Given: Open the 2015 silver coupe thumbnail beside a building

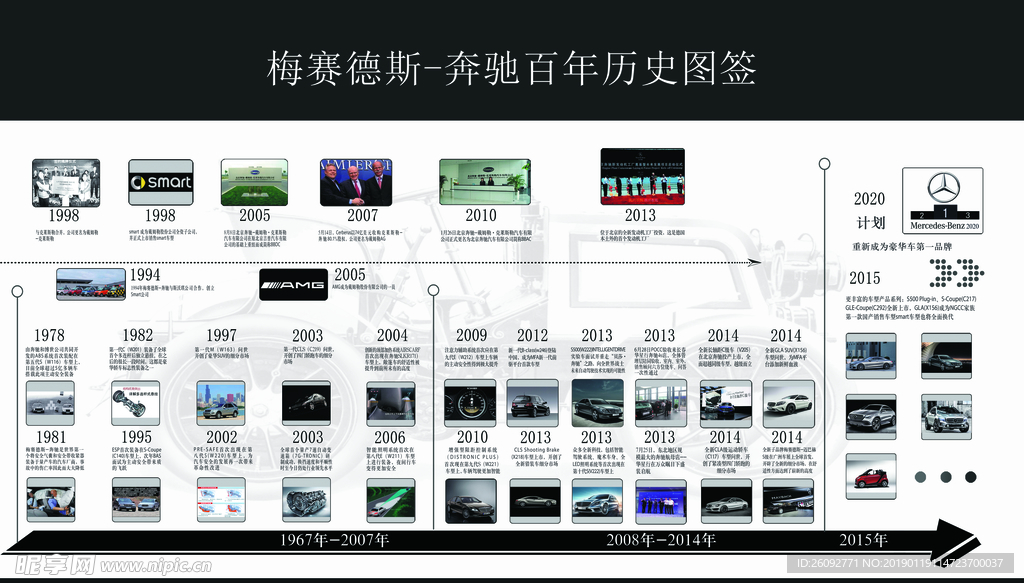Looking at the screenshot, I should [871, 356].
